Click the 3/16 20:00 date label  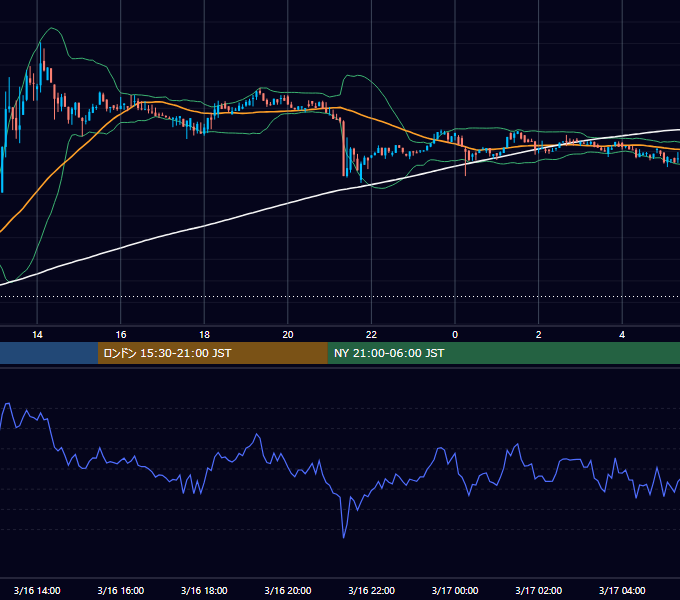pos(288,590)
